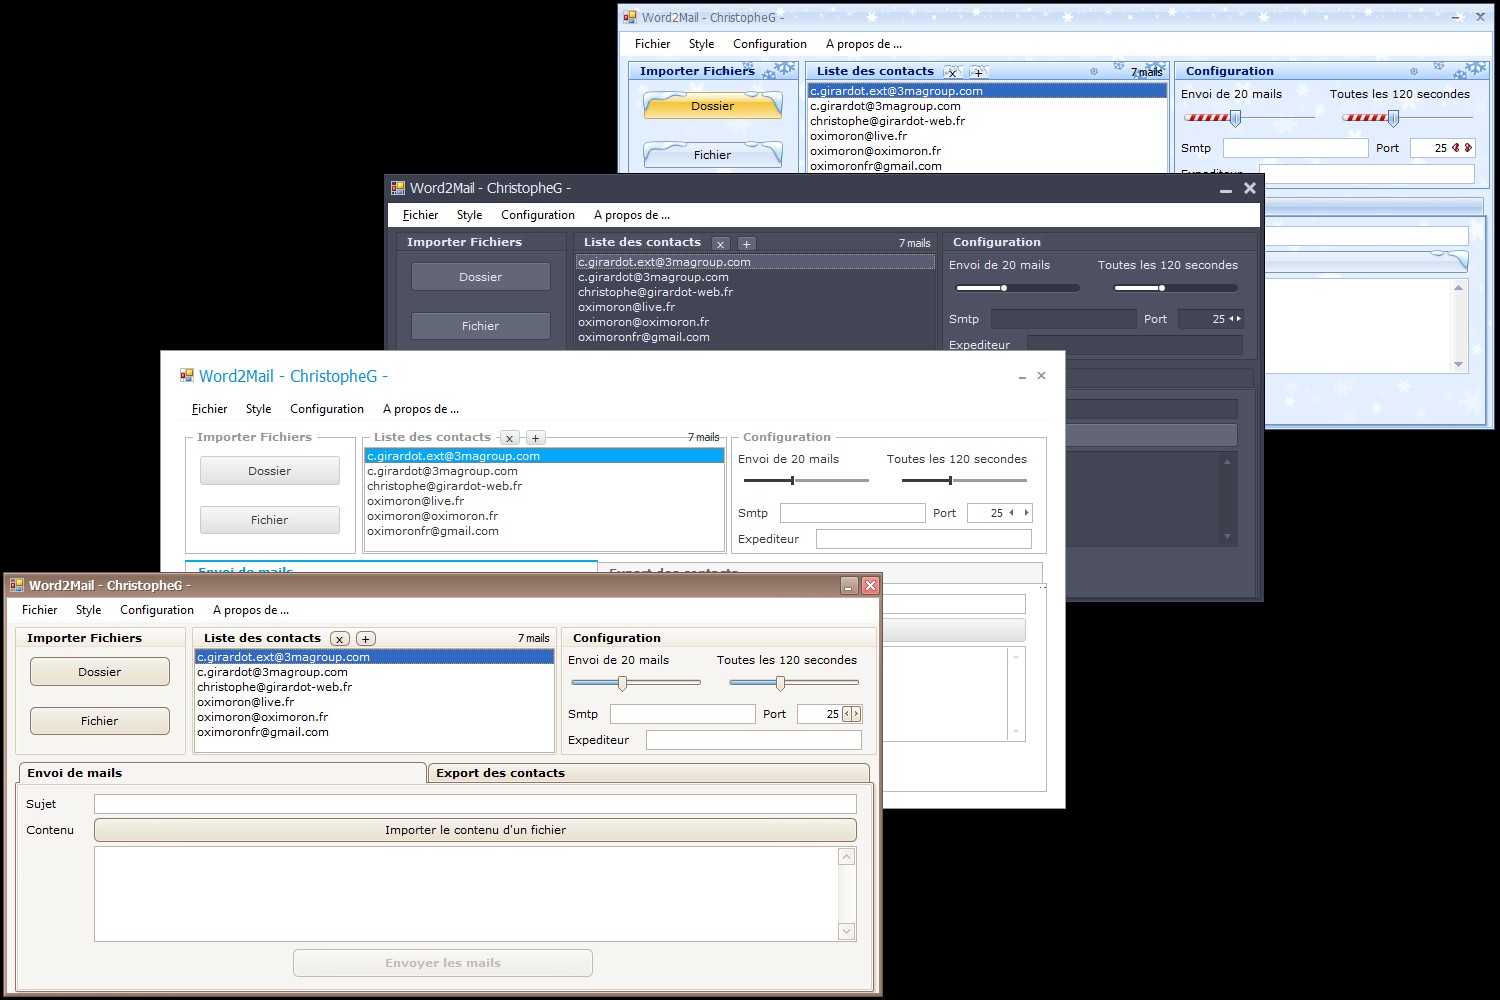1500x1000 pixels.
Task: Click add contact + button in beige window
Action: coord(366,638)
